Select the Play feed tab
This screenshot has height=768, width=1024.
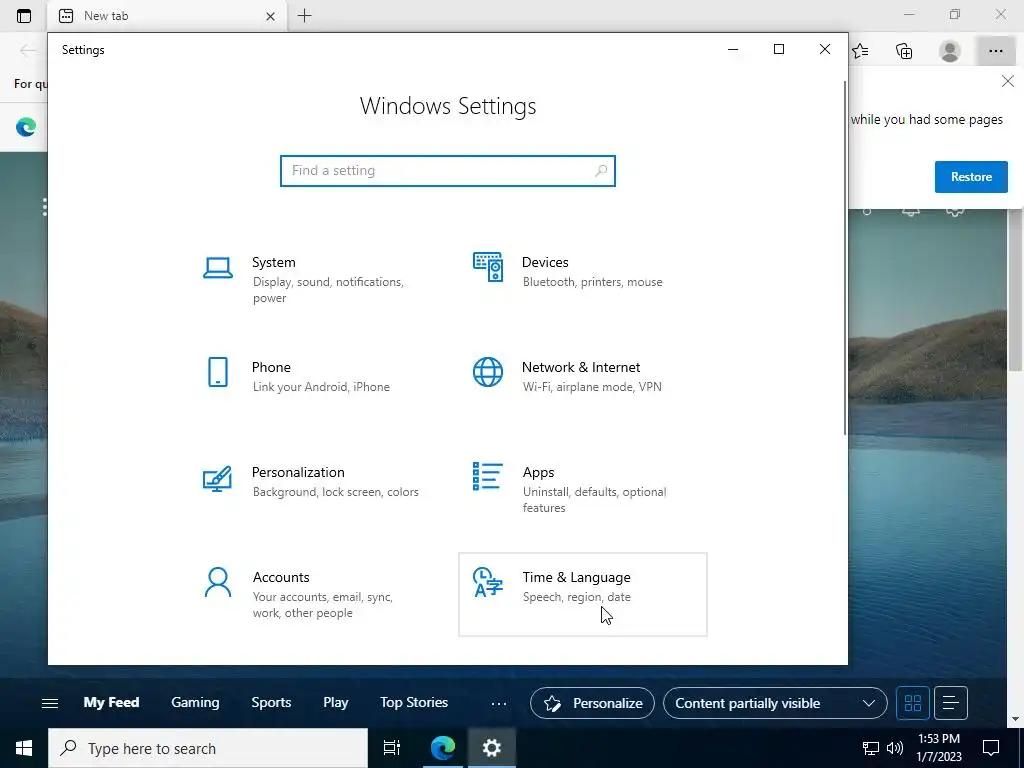click(336, 703)
